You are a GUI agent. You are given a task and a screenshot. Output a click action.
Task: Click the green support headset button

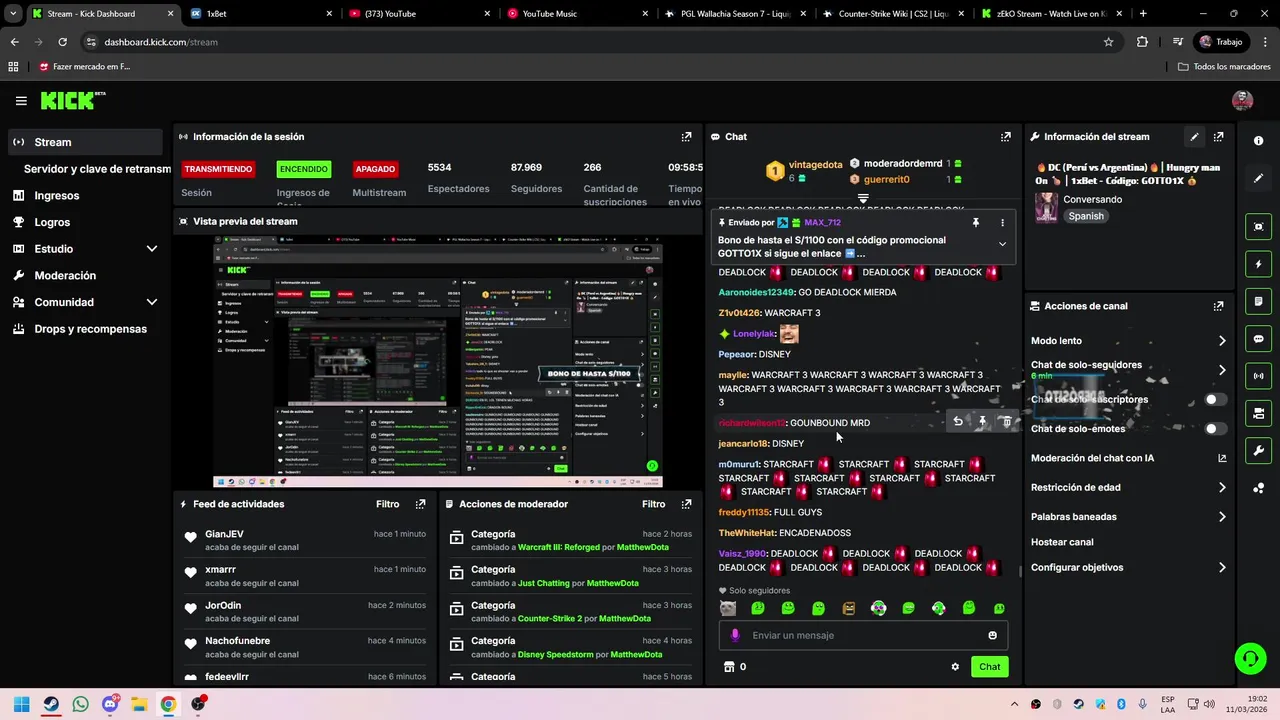(1250, 658)
